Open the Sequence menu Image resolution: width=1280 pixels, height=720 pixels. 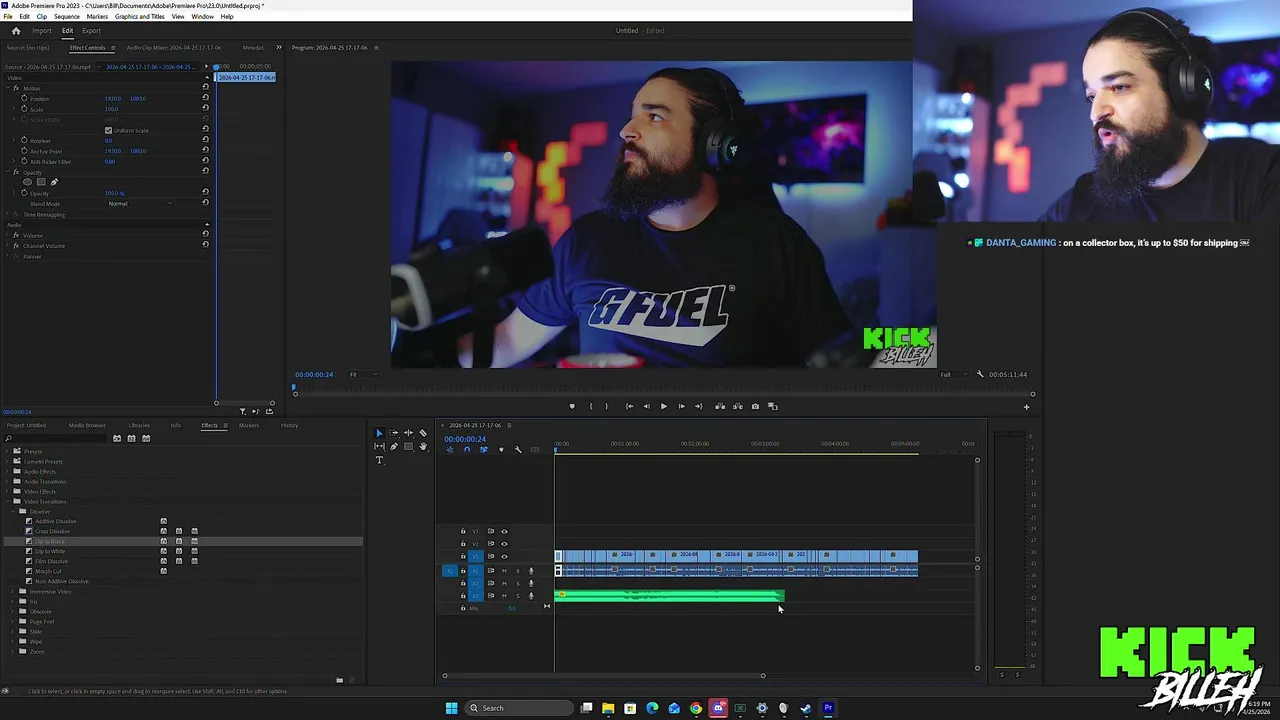67,17
